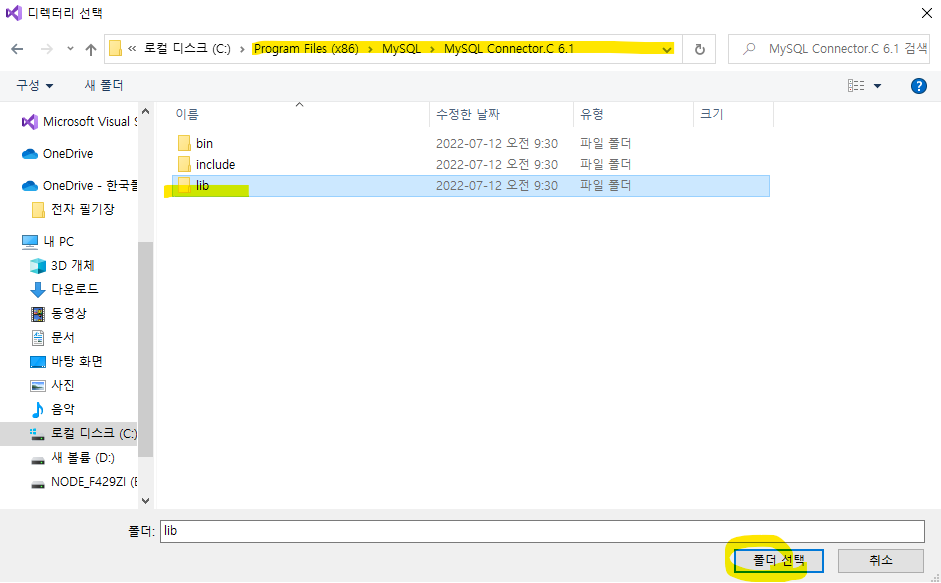941x583 pixels.
Task: Expand breadcrumb chevron after MySQL
Action: 432,49
